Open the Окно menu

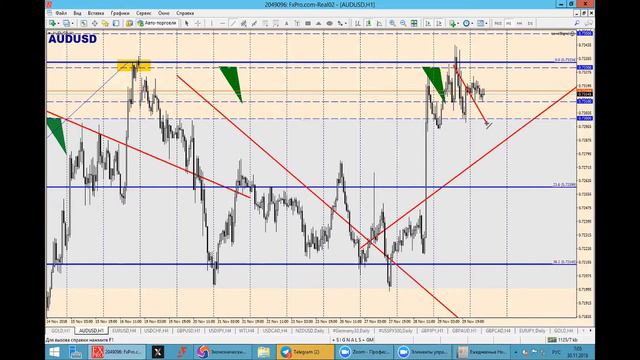164,13
